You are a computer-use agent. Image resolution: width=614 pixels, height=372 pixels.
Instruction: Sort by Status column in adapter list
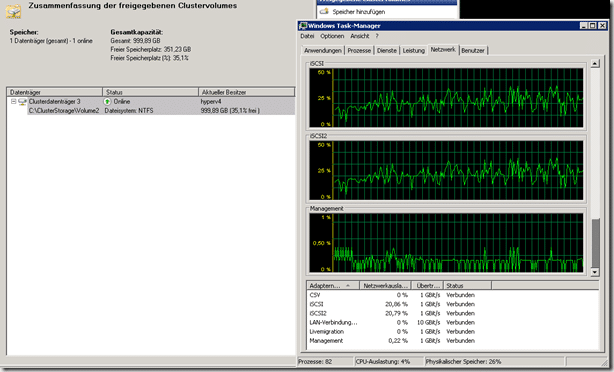468,285
